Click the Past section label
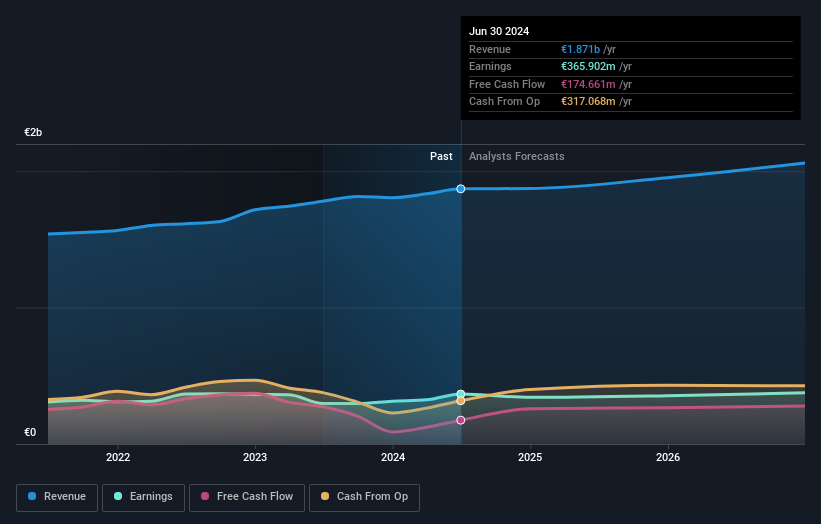 441,157
